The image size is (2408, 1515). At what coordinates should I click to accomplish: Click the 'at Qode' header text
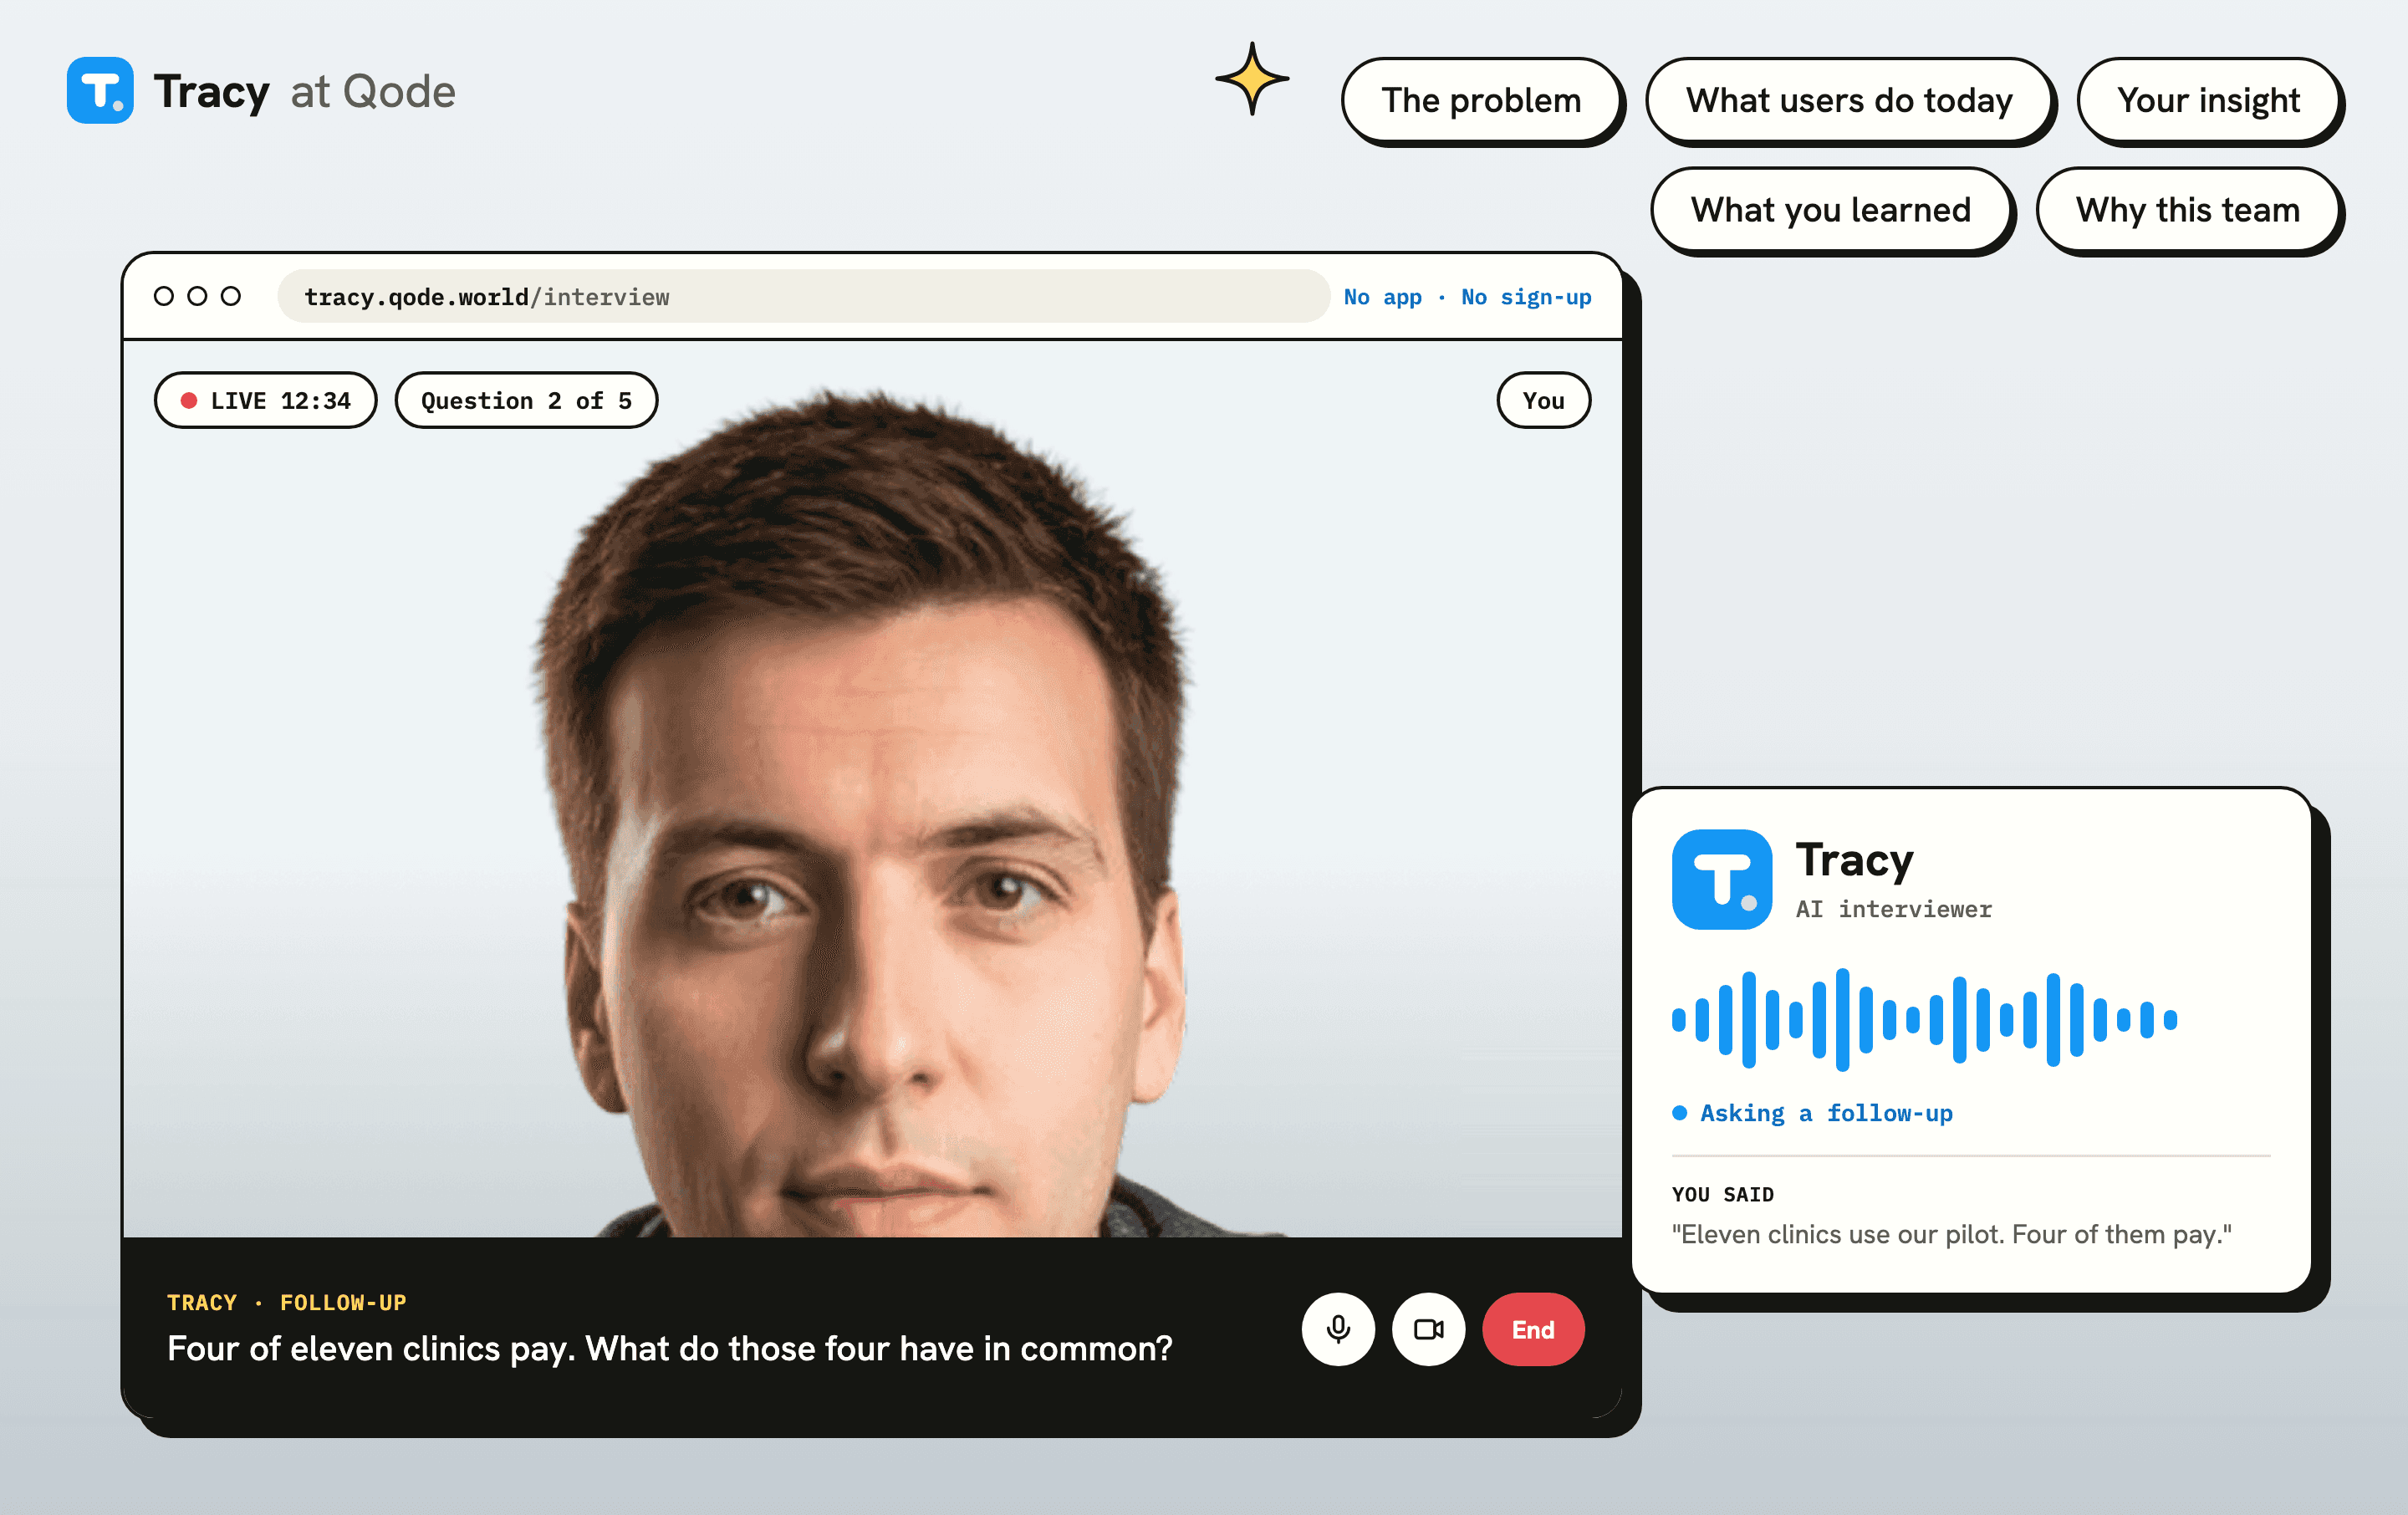tap(373, 91)
